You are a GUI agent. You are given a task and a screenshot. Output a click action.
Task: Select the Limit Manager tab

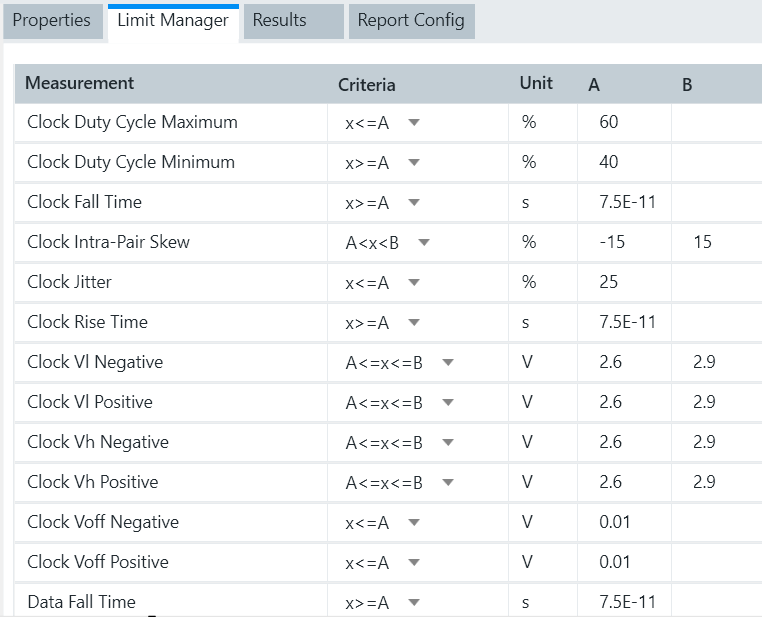pos(173,21)
